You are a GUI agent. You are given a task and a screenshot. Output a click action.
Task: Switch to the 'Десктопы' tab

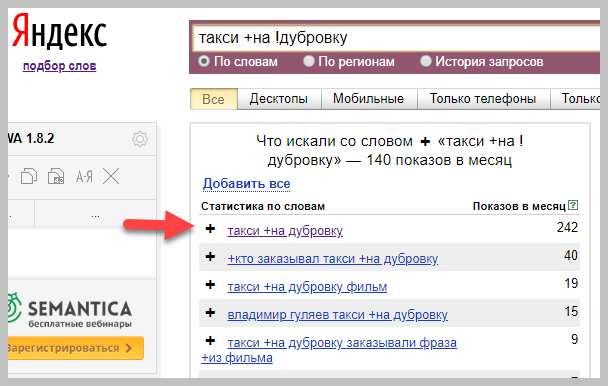pos(279,99)
